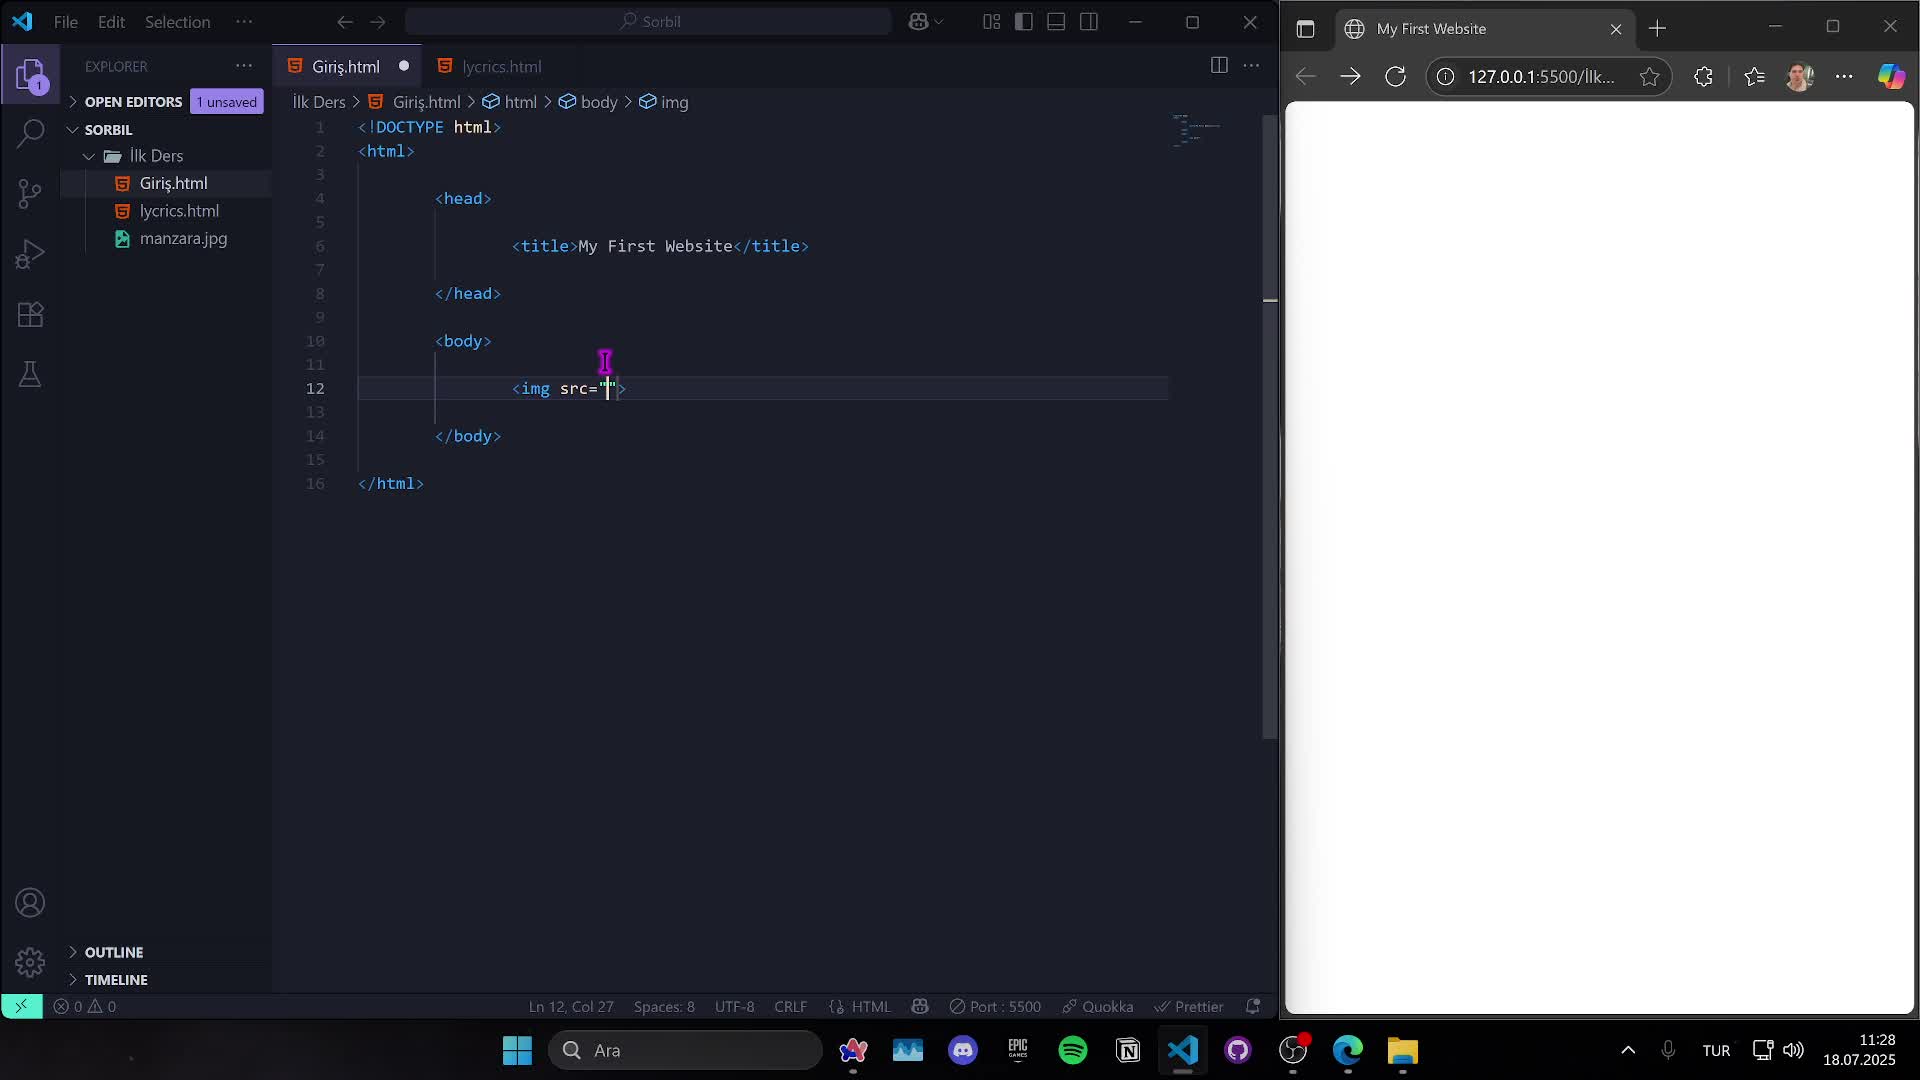Open browser Favorites list
1920x1080 pixels.
[x=1754, y=76]
